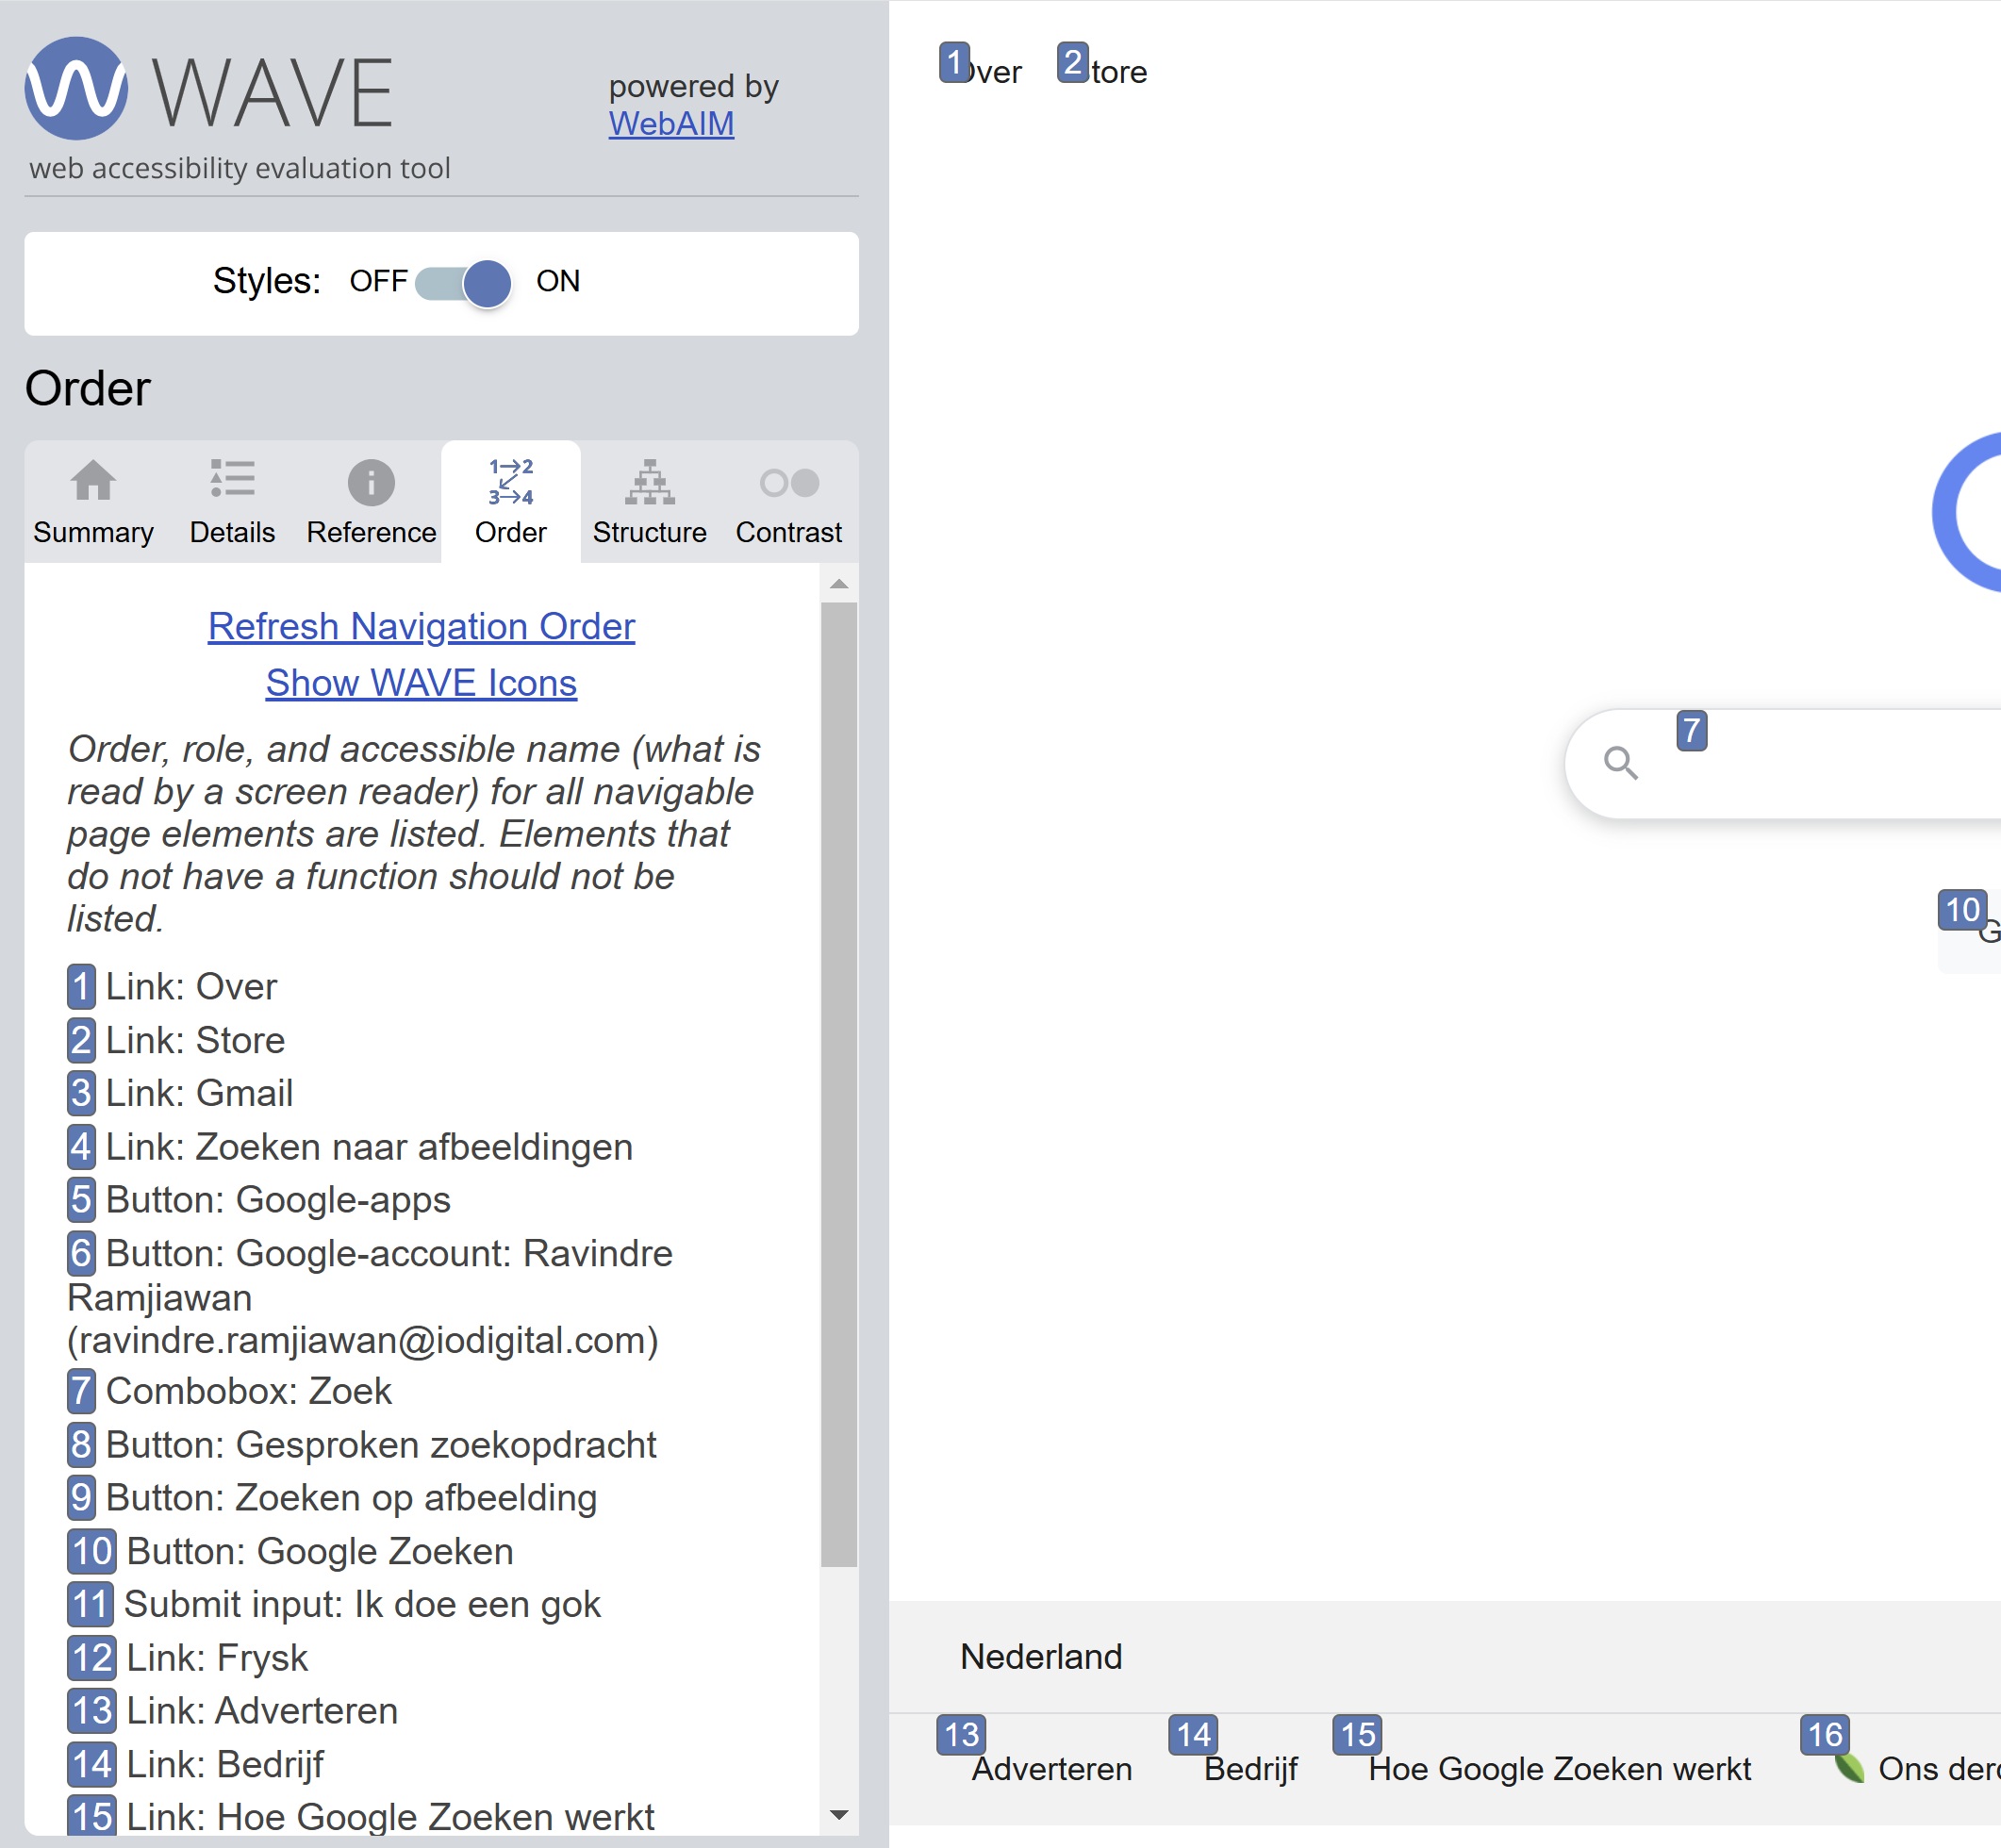This screenshot has height=1848, width=2001.
Task: Open the Summary tab
Action: point(93,503)
